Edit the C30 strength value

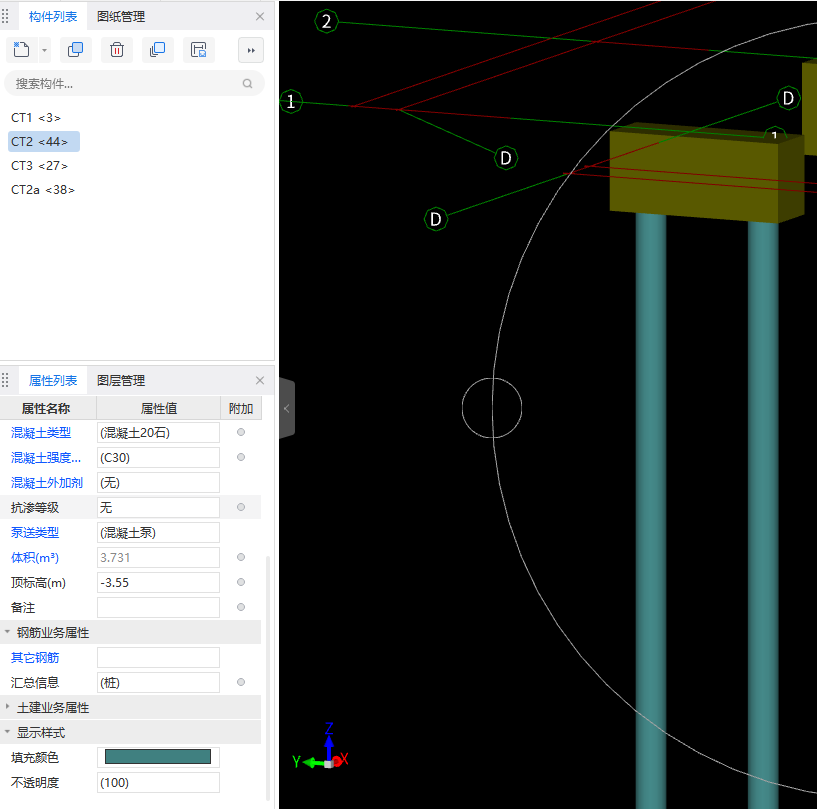tap(158, 458)
